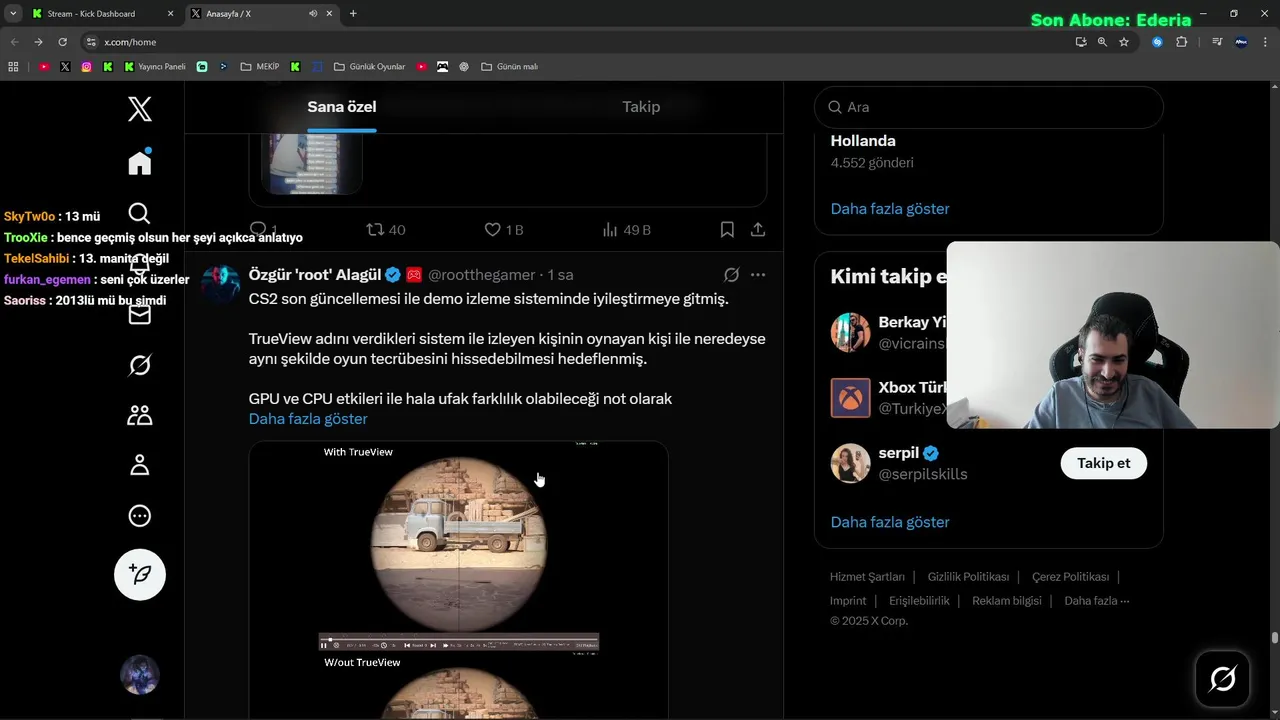Image resolution: width=1280 pixels, height=720 pixels.
Task: Open the Gizlilik Politikası footer link
Action: (x=968, y=577)
